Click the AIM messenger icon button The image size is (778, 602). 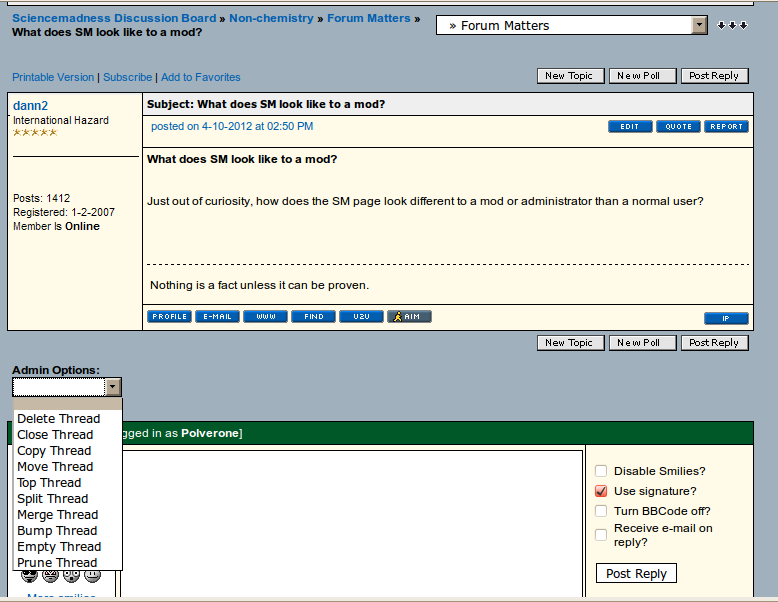(409, 317)
